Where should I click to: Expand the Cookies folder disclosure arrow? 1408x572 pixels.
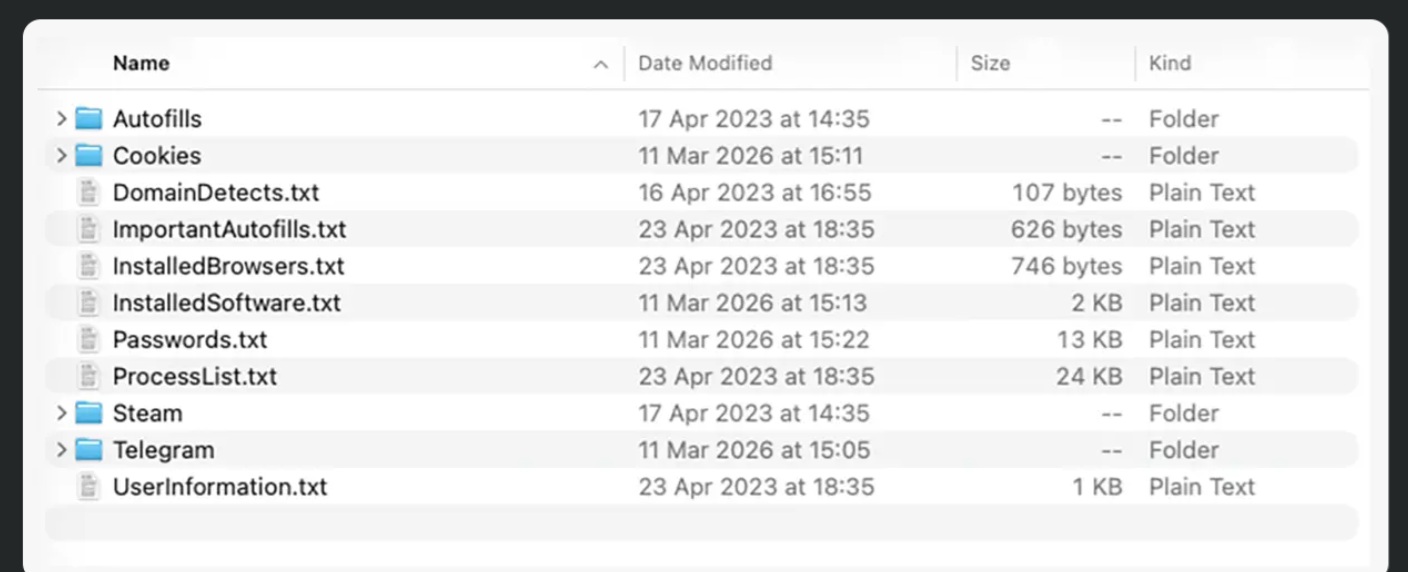coord(61,156)
